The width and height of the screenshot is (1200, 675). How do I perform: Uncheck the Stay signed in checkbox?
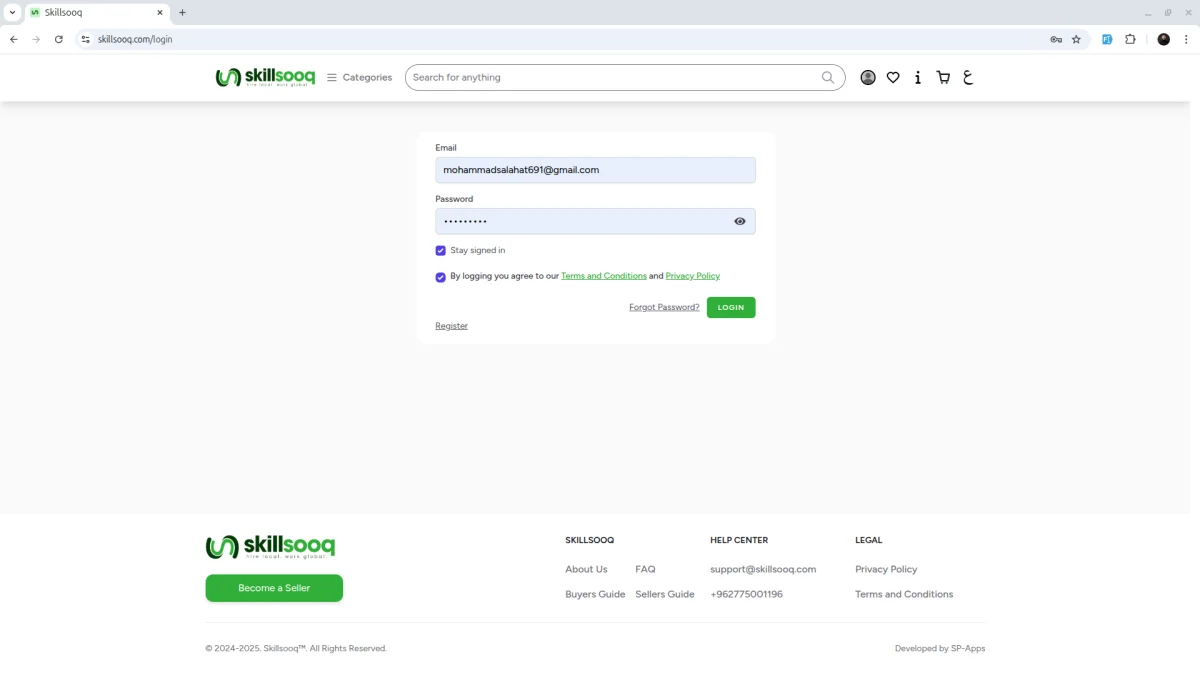440,251
